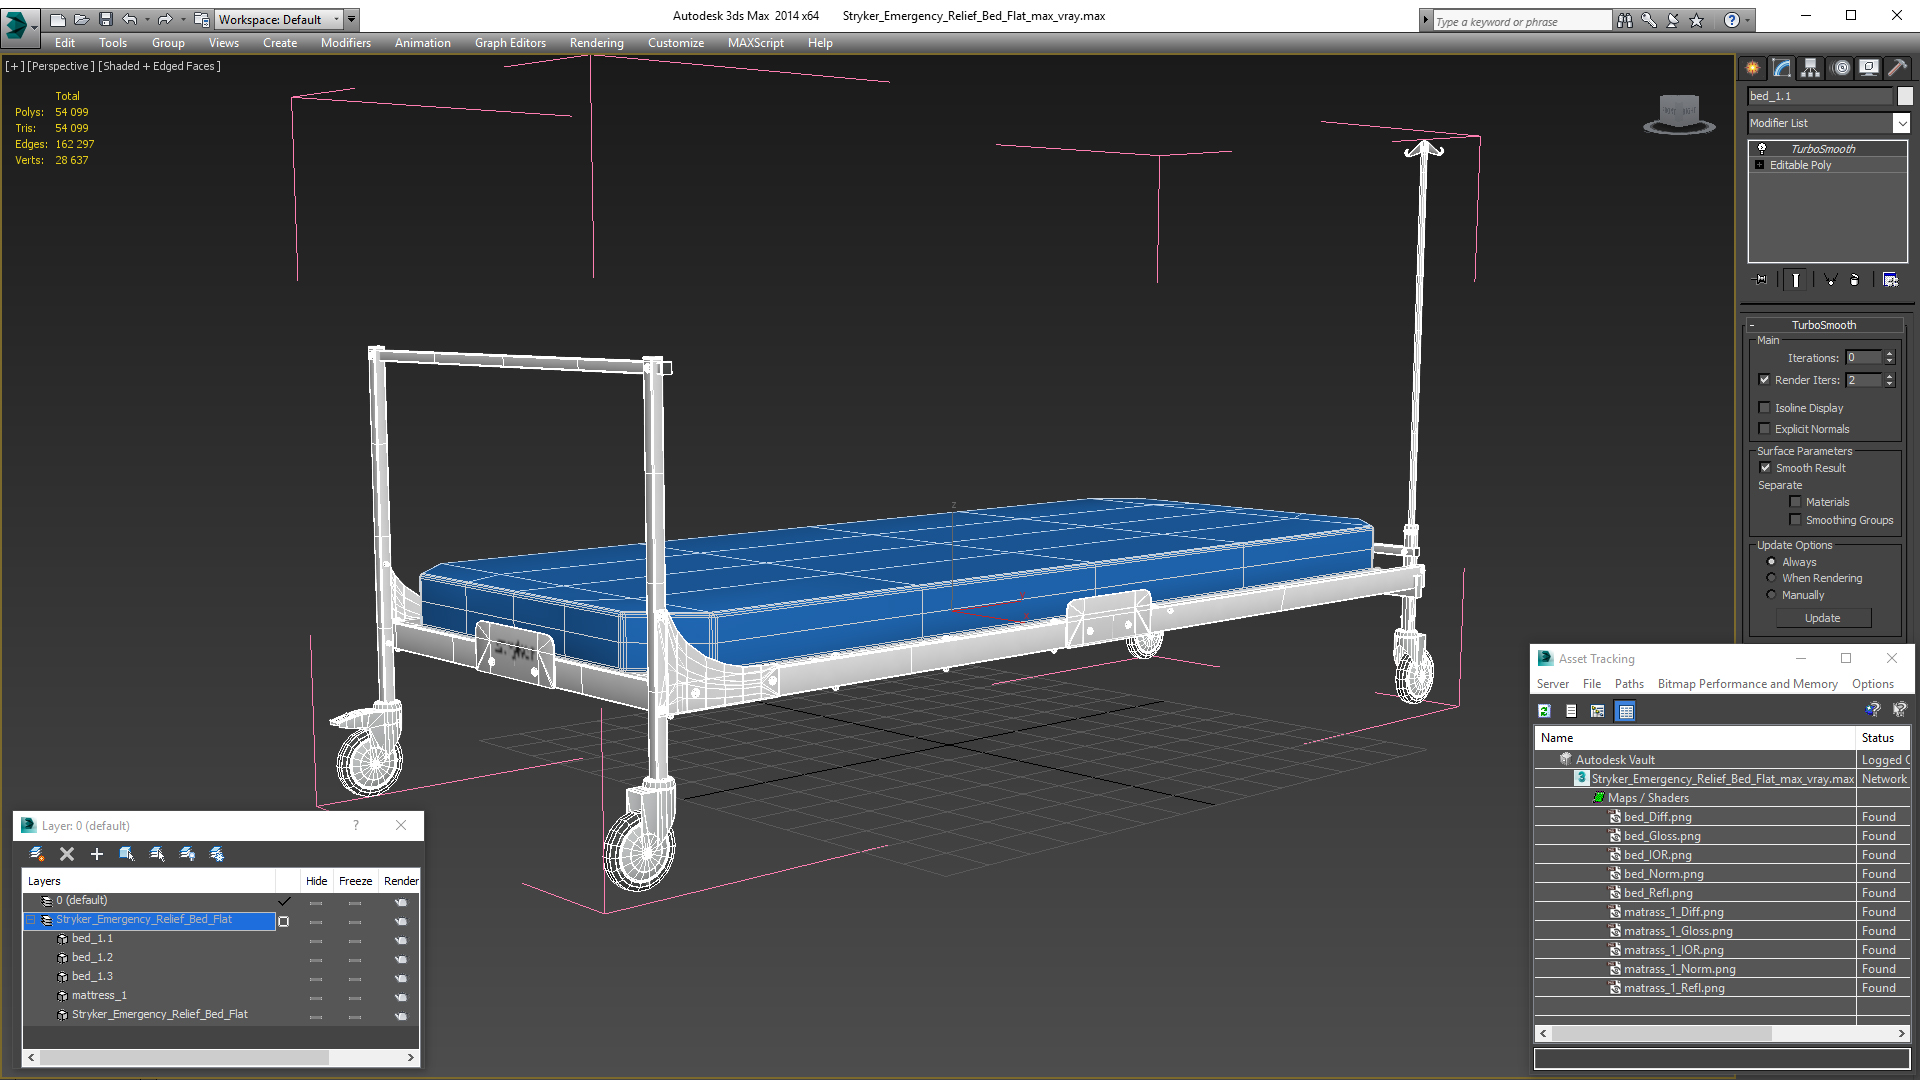Click the New Scene icon

(x=57, y=19)
